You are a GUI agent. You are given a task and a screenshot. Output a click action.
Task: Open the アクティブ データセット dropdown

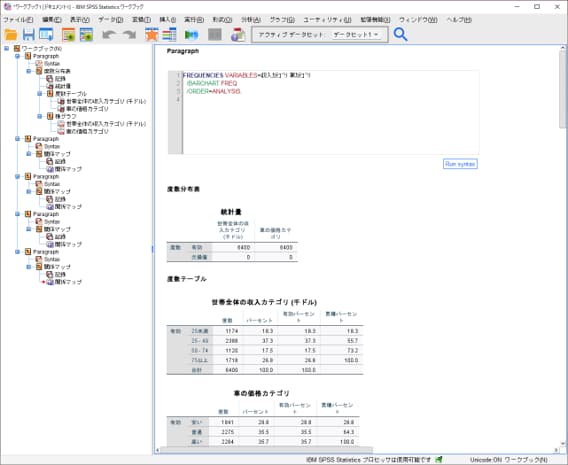coord(355,35)
